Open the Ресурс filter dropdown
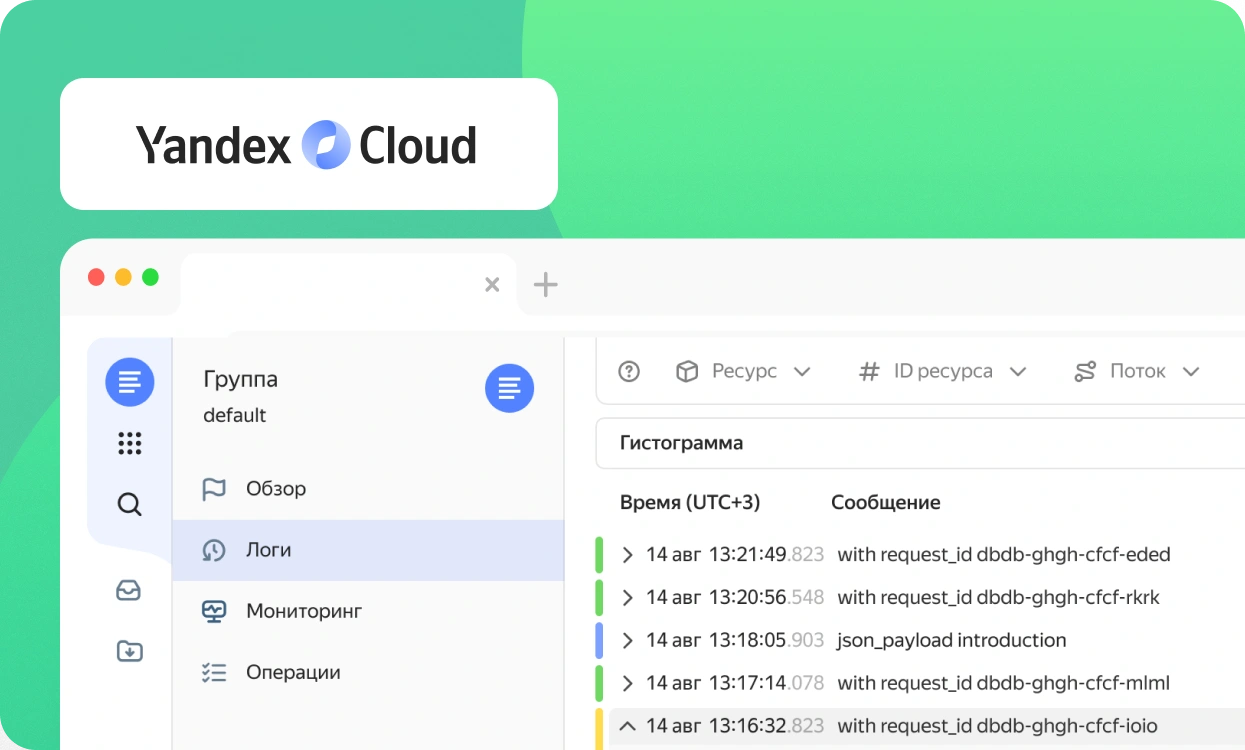 point(743,372)
